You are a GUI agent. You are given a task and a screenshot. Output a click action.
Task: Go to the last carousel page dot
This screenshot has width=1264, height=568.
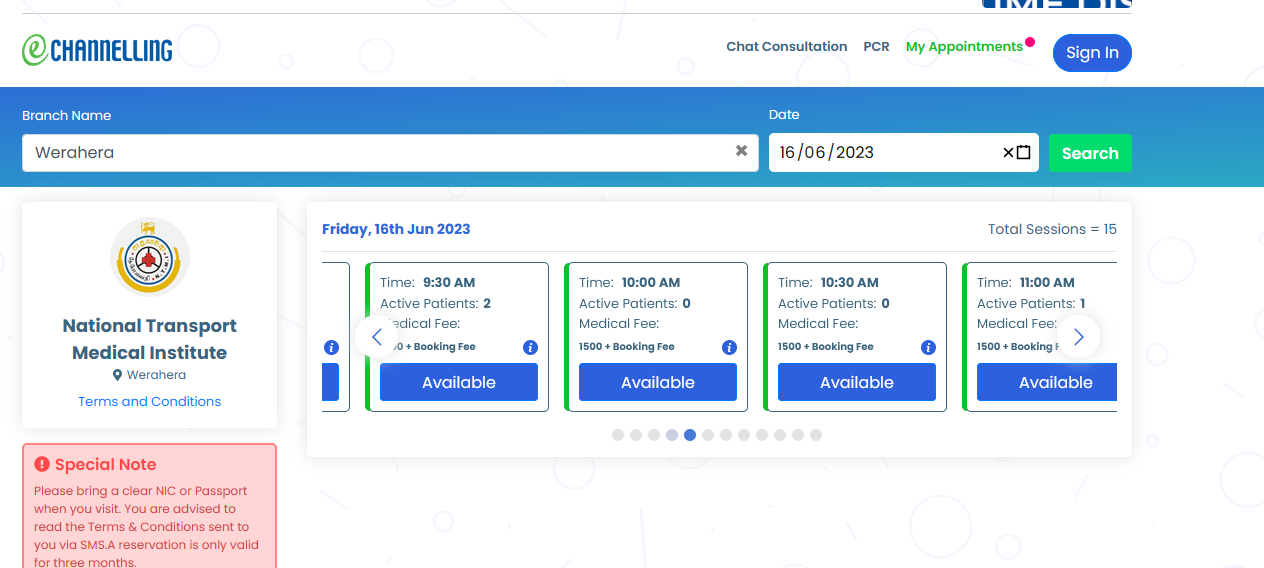click(816, 435)
